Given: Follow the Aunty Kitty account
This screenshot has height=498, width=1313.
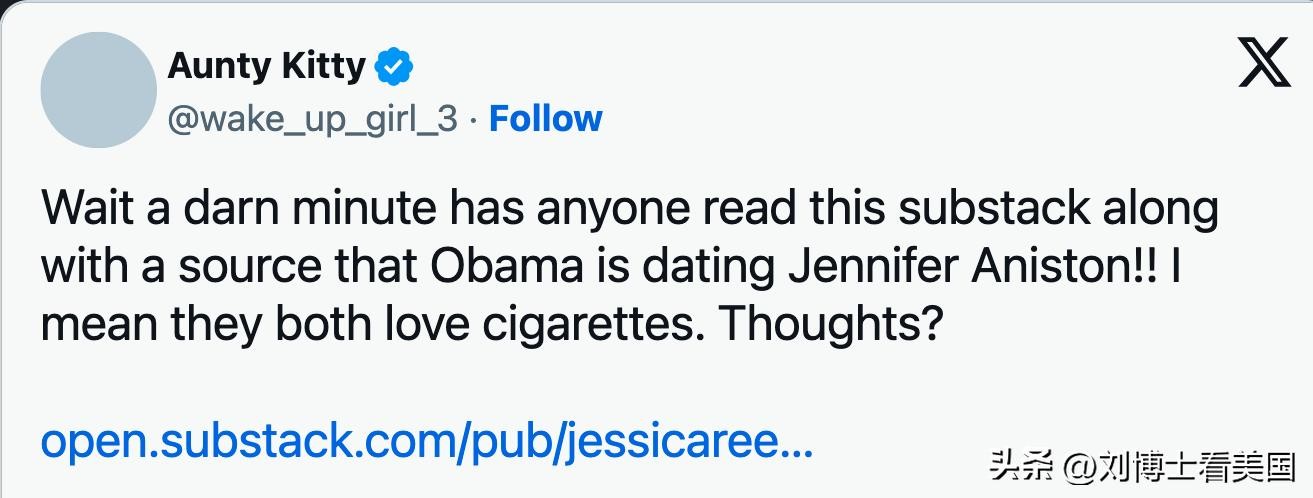Looking at the screenshot, I should (545, 119).
